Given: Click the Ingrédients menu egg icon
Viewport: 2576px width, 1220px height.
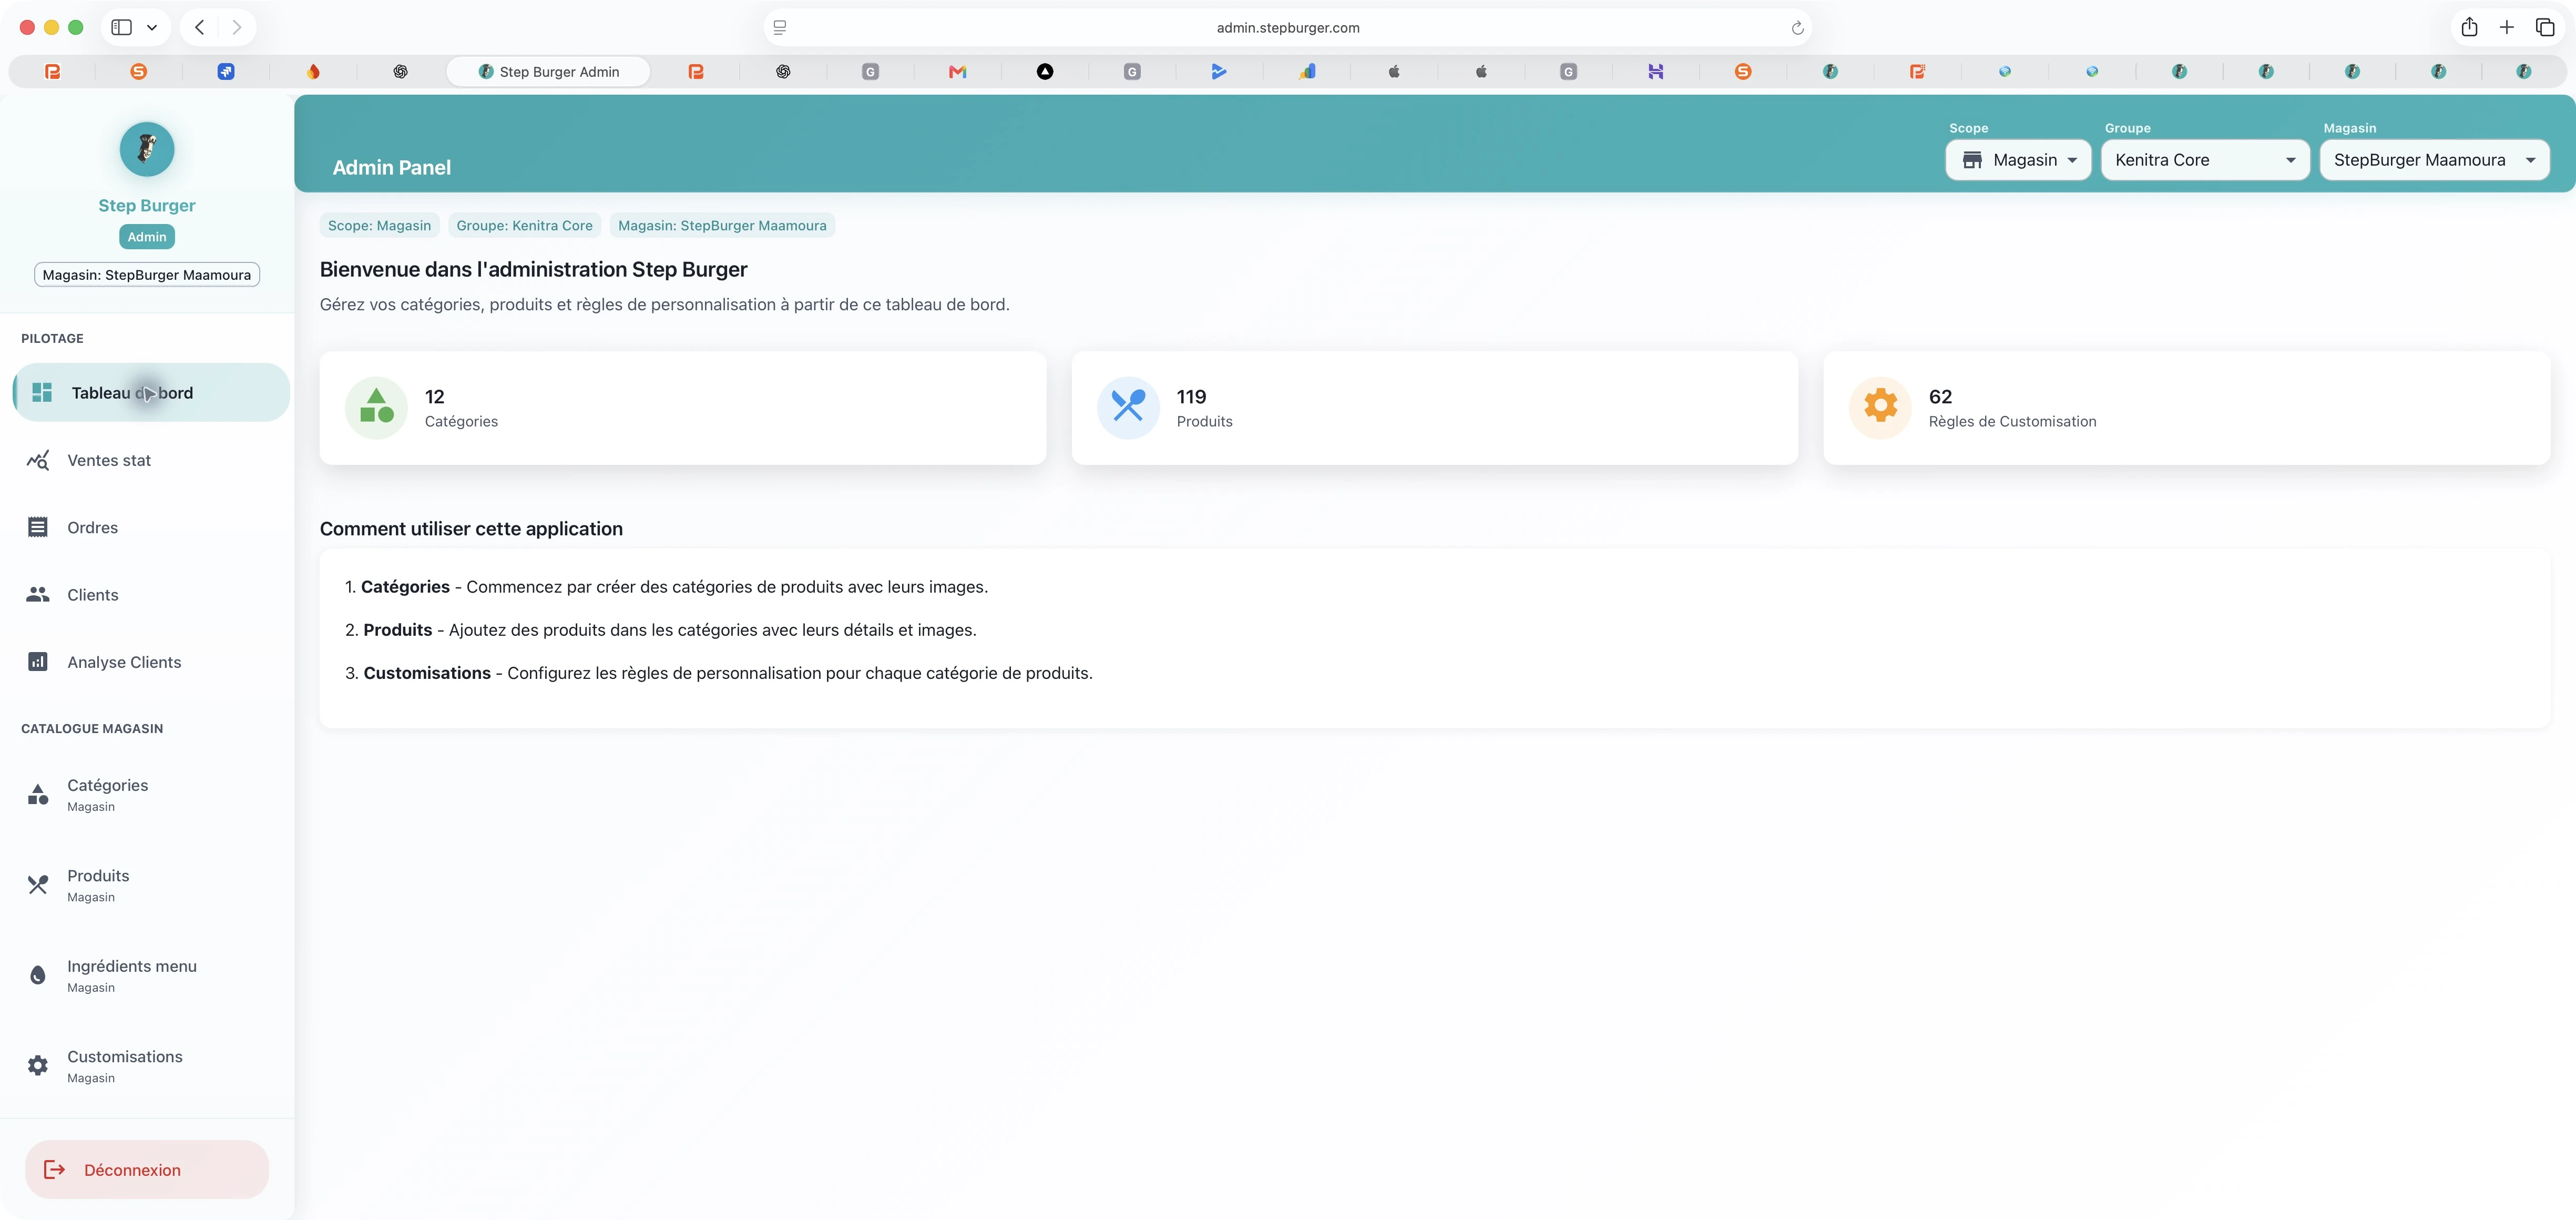Looking at the screenshot, I should click(x=38, y=975).
